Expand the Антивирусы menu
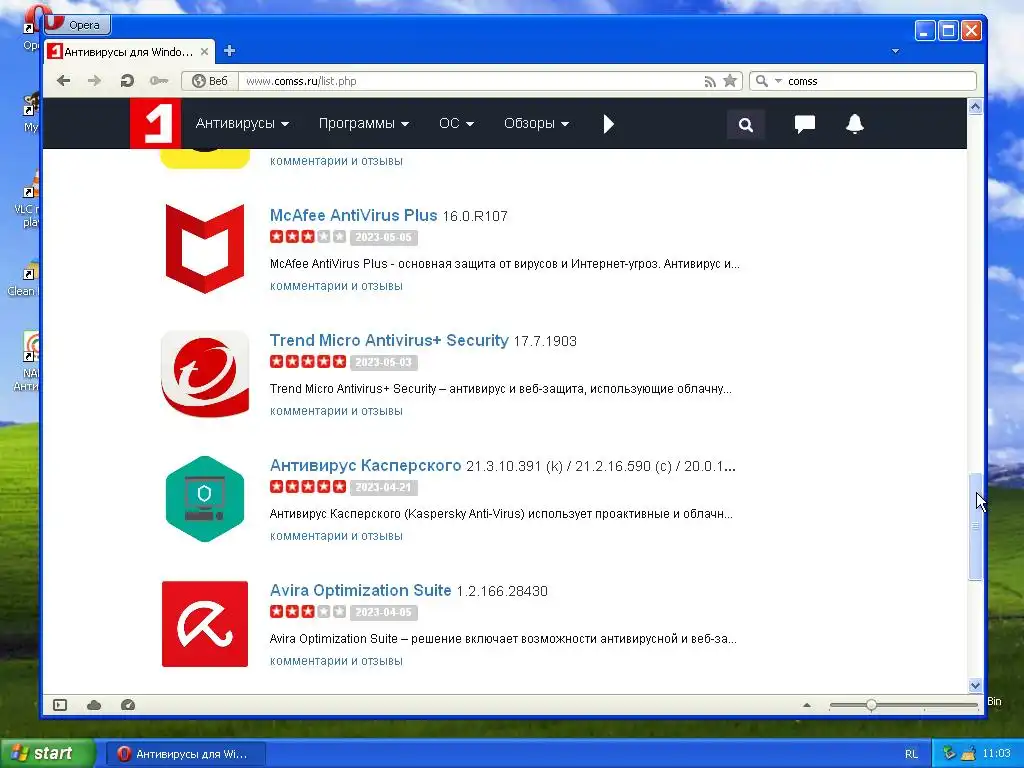 (242, 123)
